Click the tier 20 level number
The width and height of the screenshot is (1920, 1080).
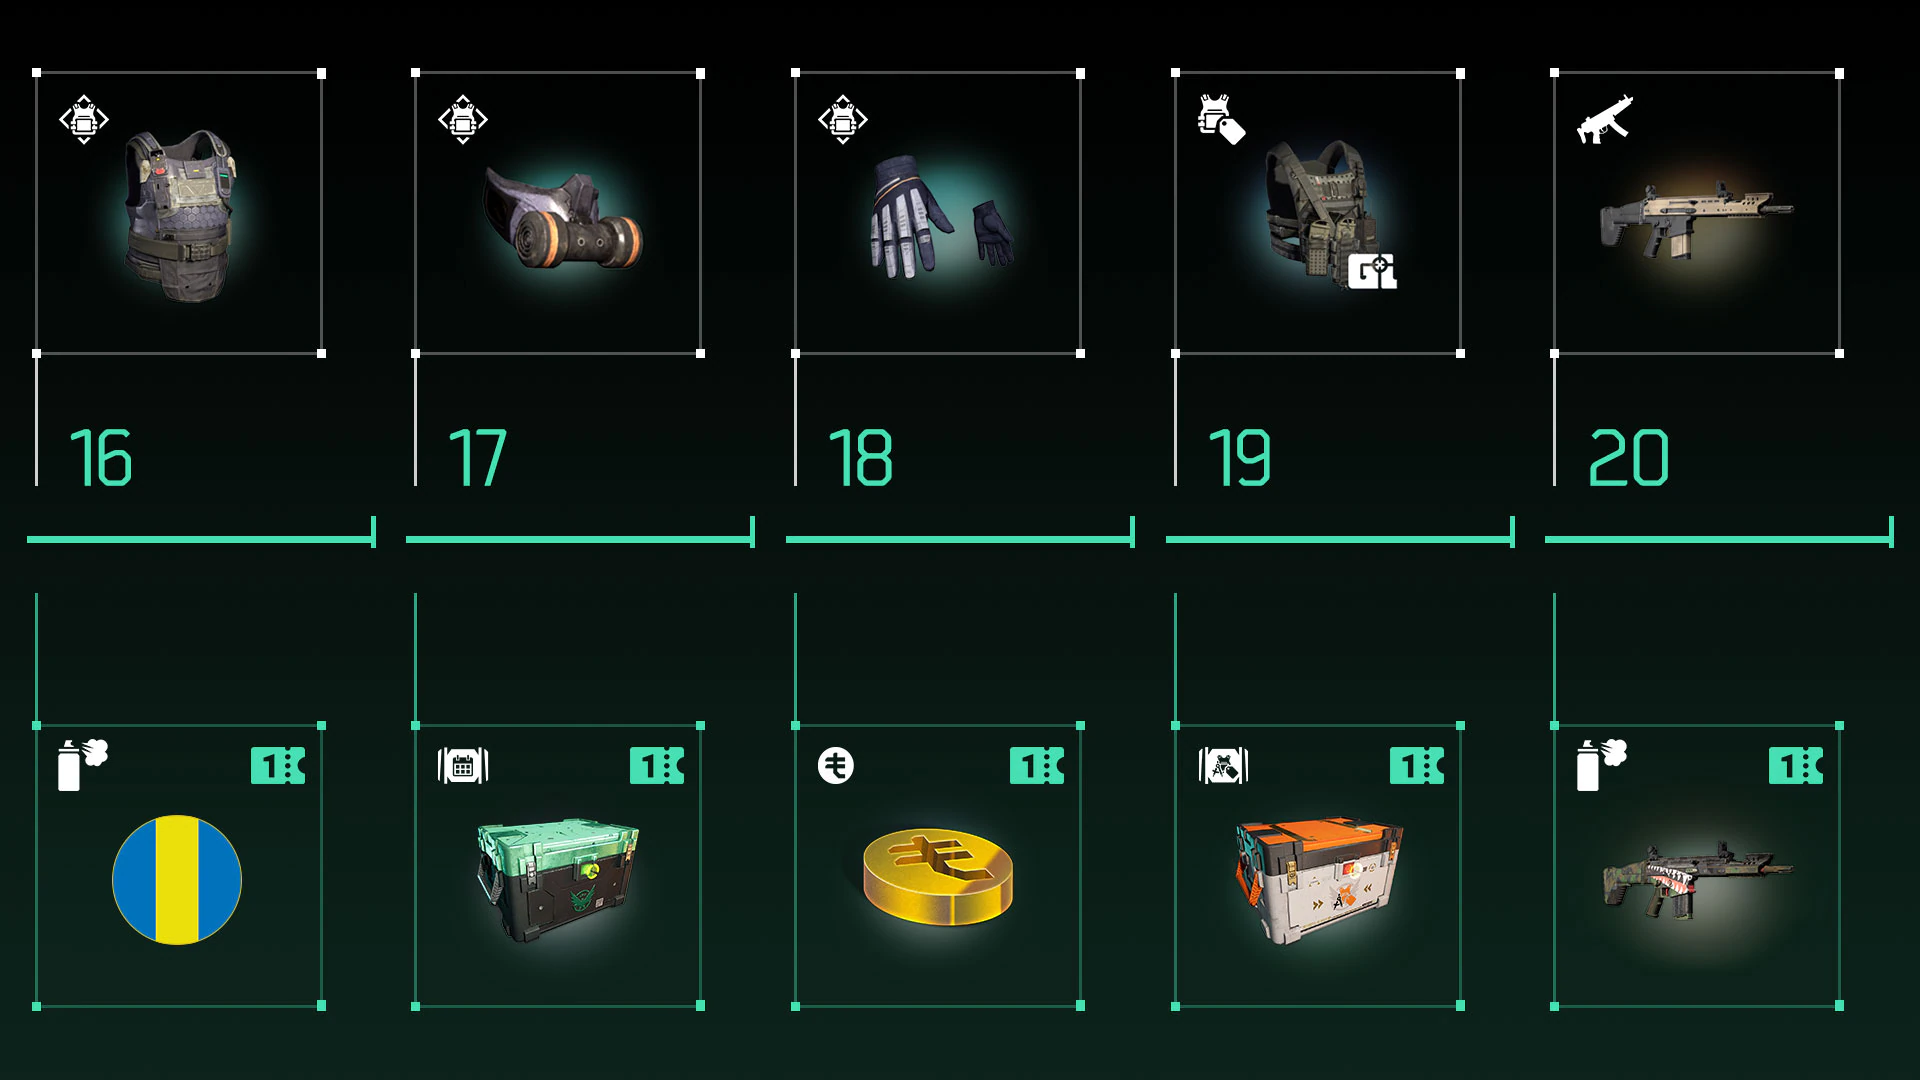(x=1629, y=458)
